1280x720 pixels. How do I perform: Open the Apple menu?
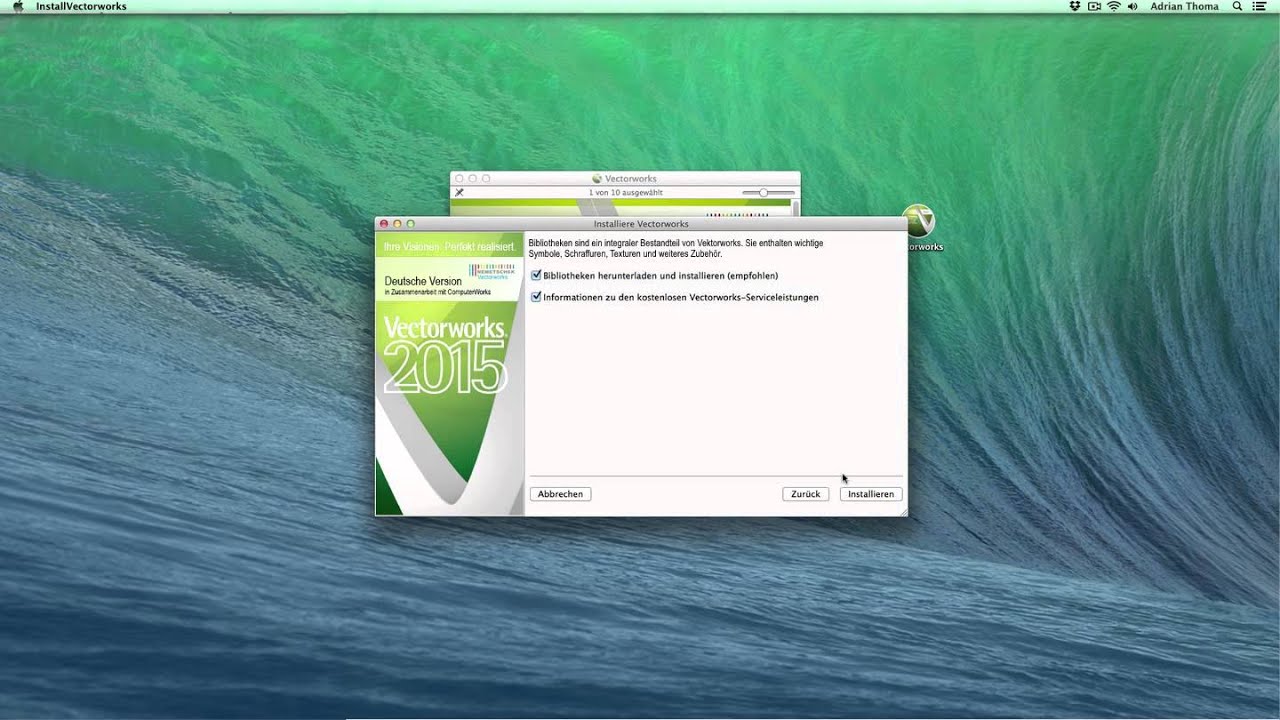tap(17, 6)
